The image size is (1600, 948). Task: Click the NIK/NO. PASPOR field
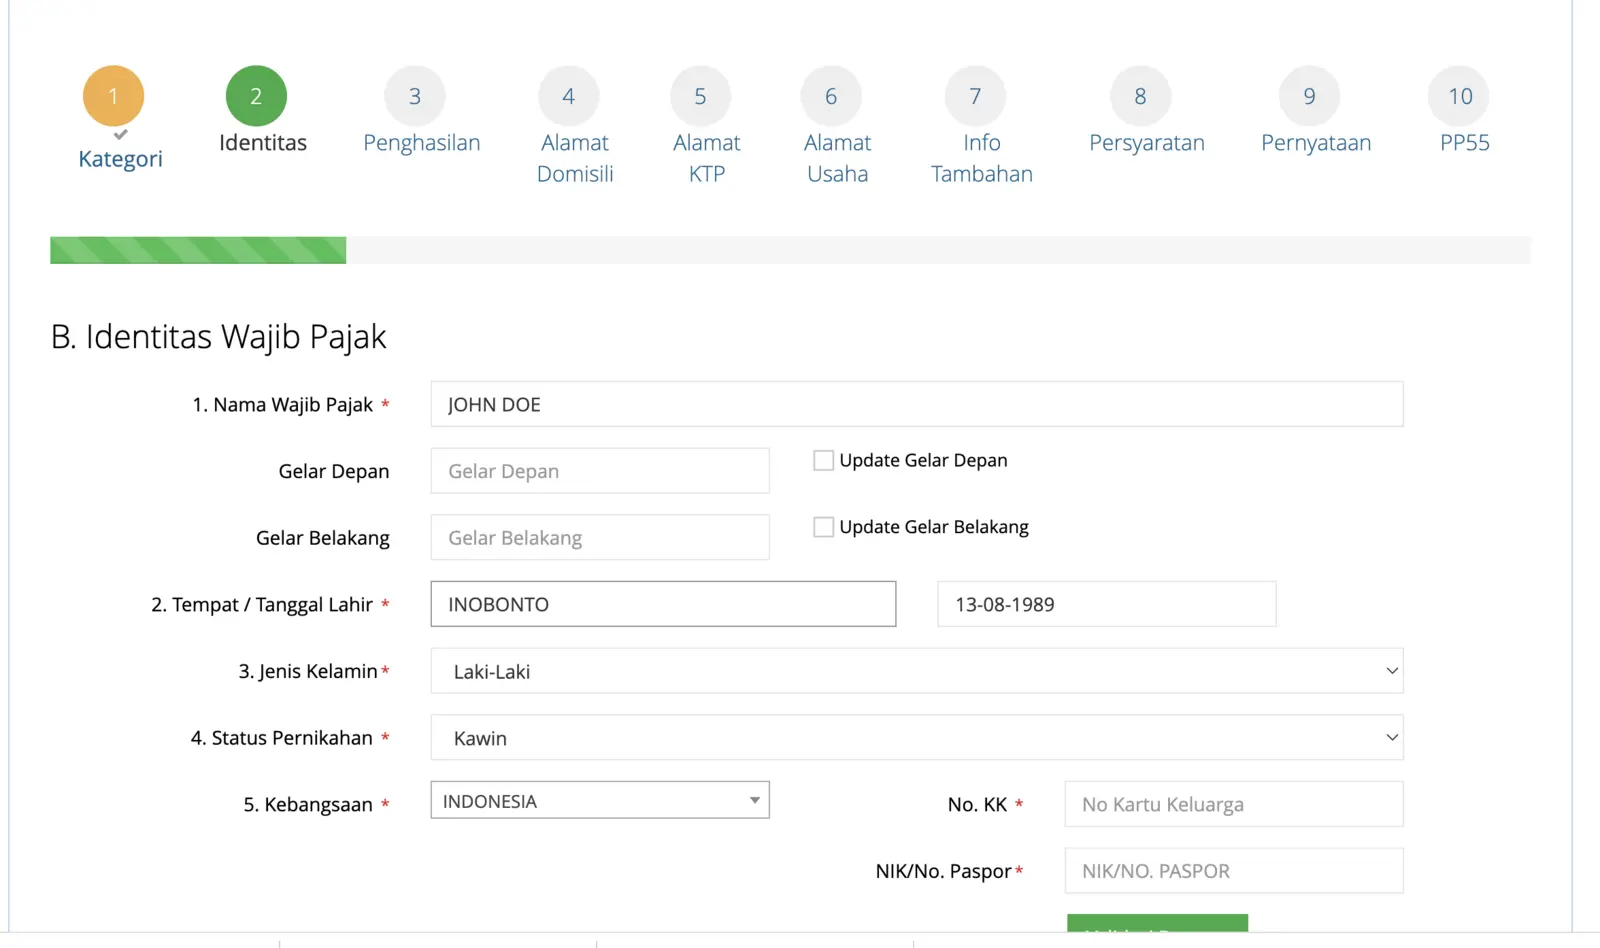pos(1234,871)
